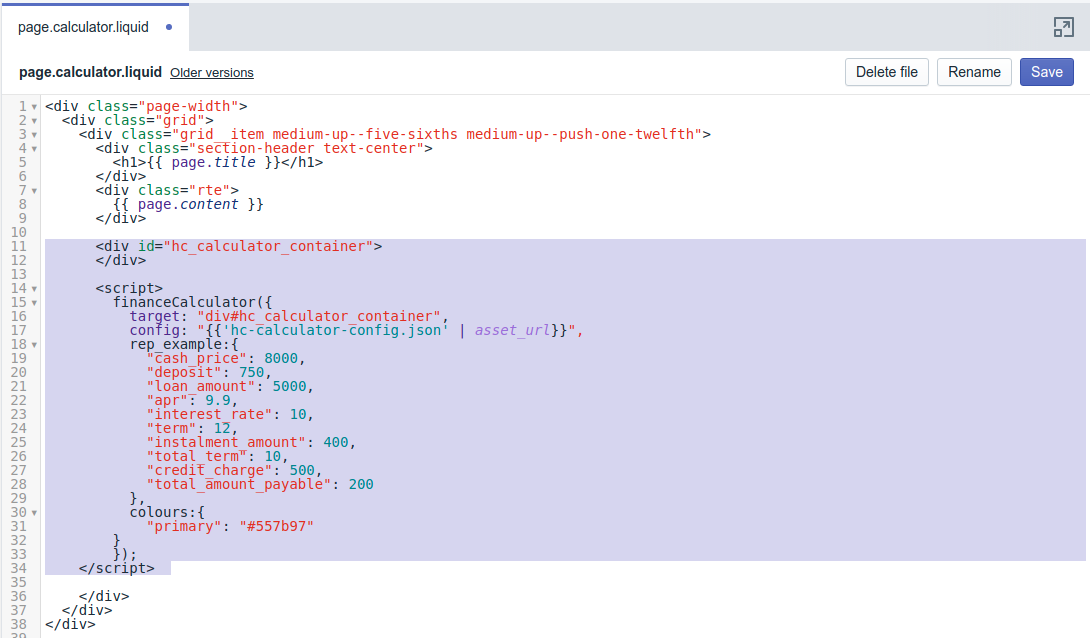
Task: Fold the rep_example object on line 18
Action: 34,344
